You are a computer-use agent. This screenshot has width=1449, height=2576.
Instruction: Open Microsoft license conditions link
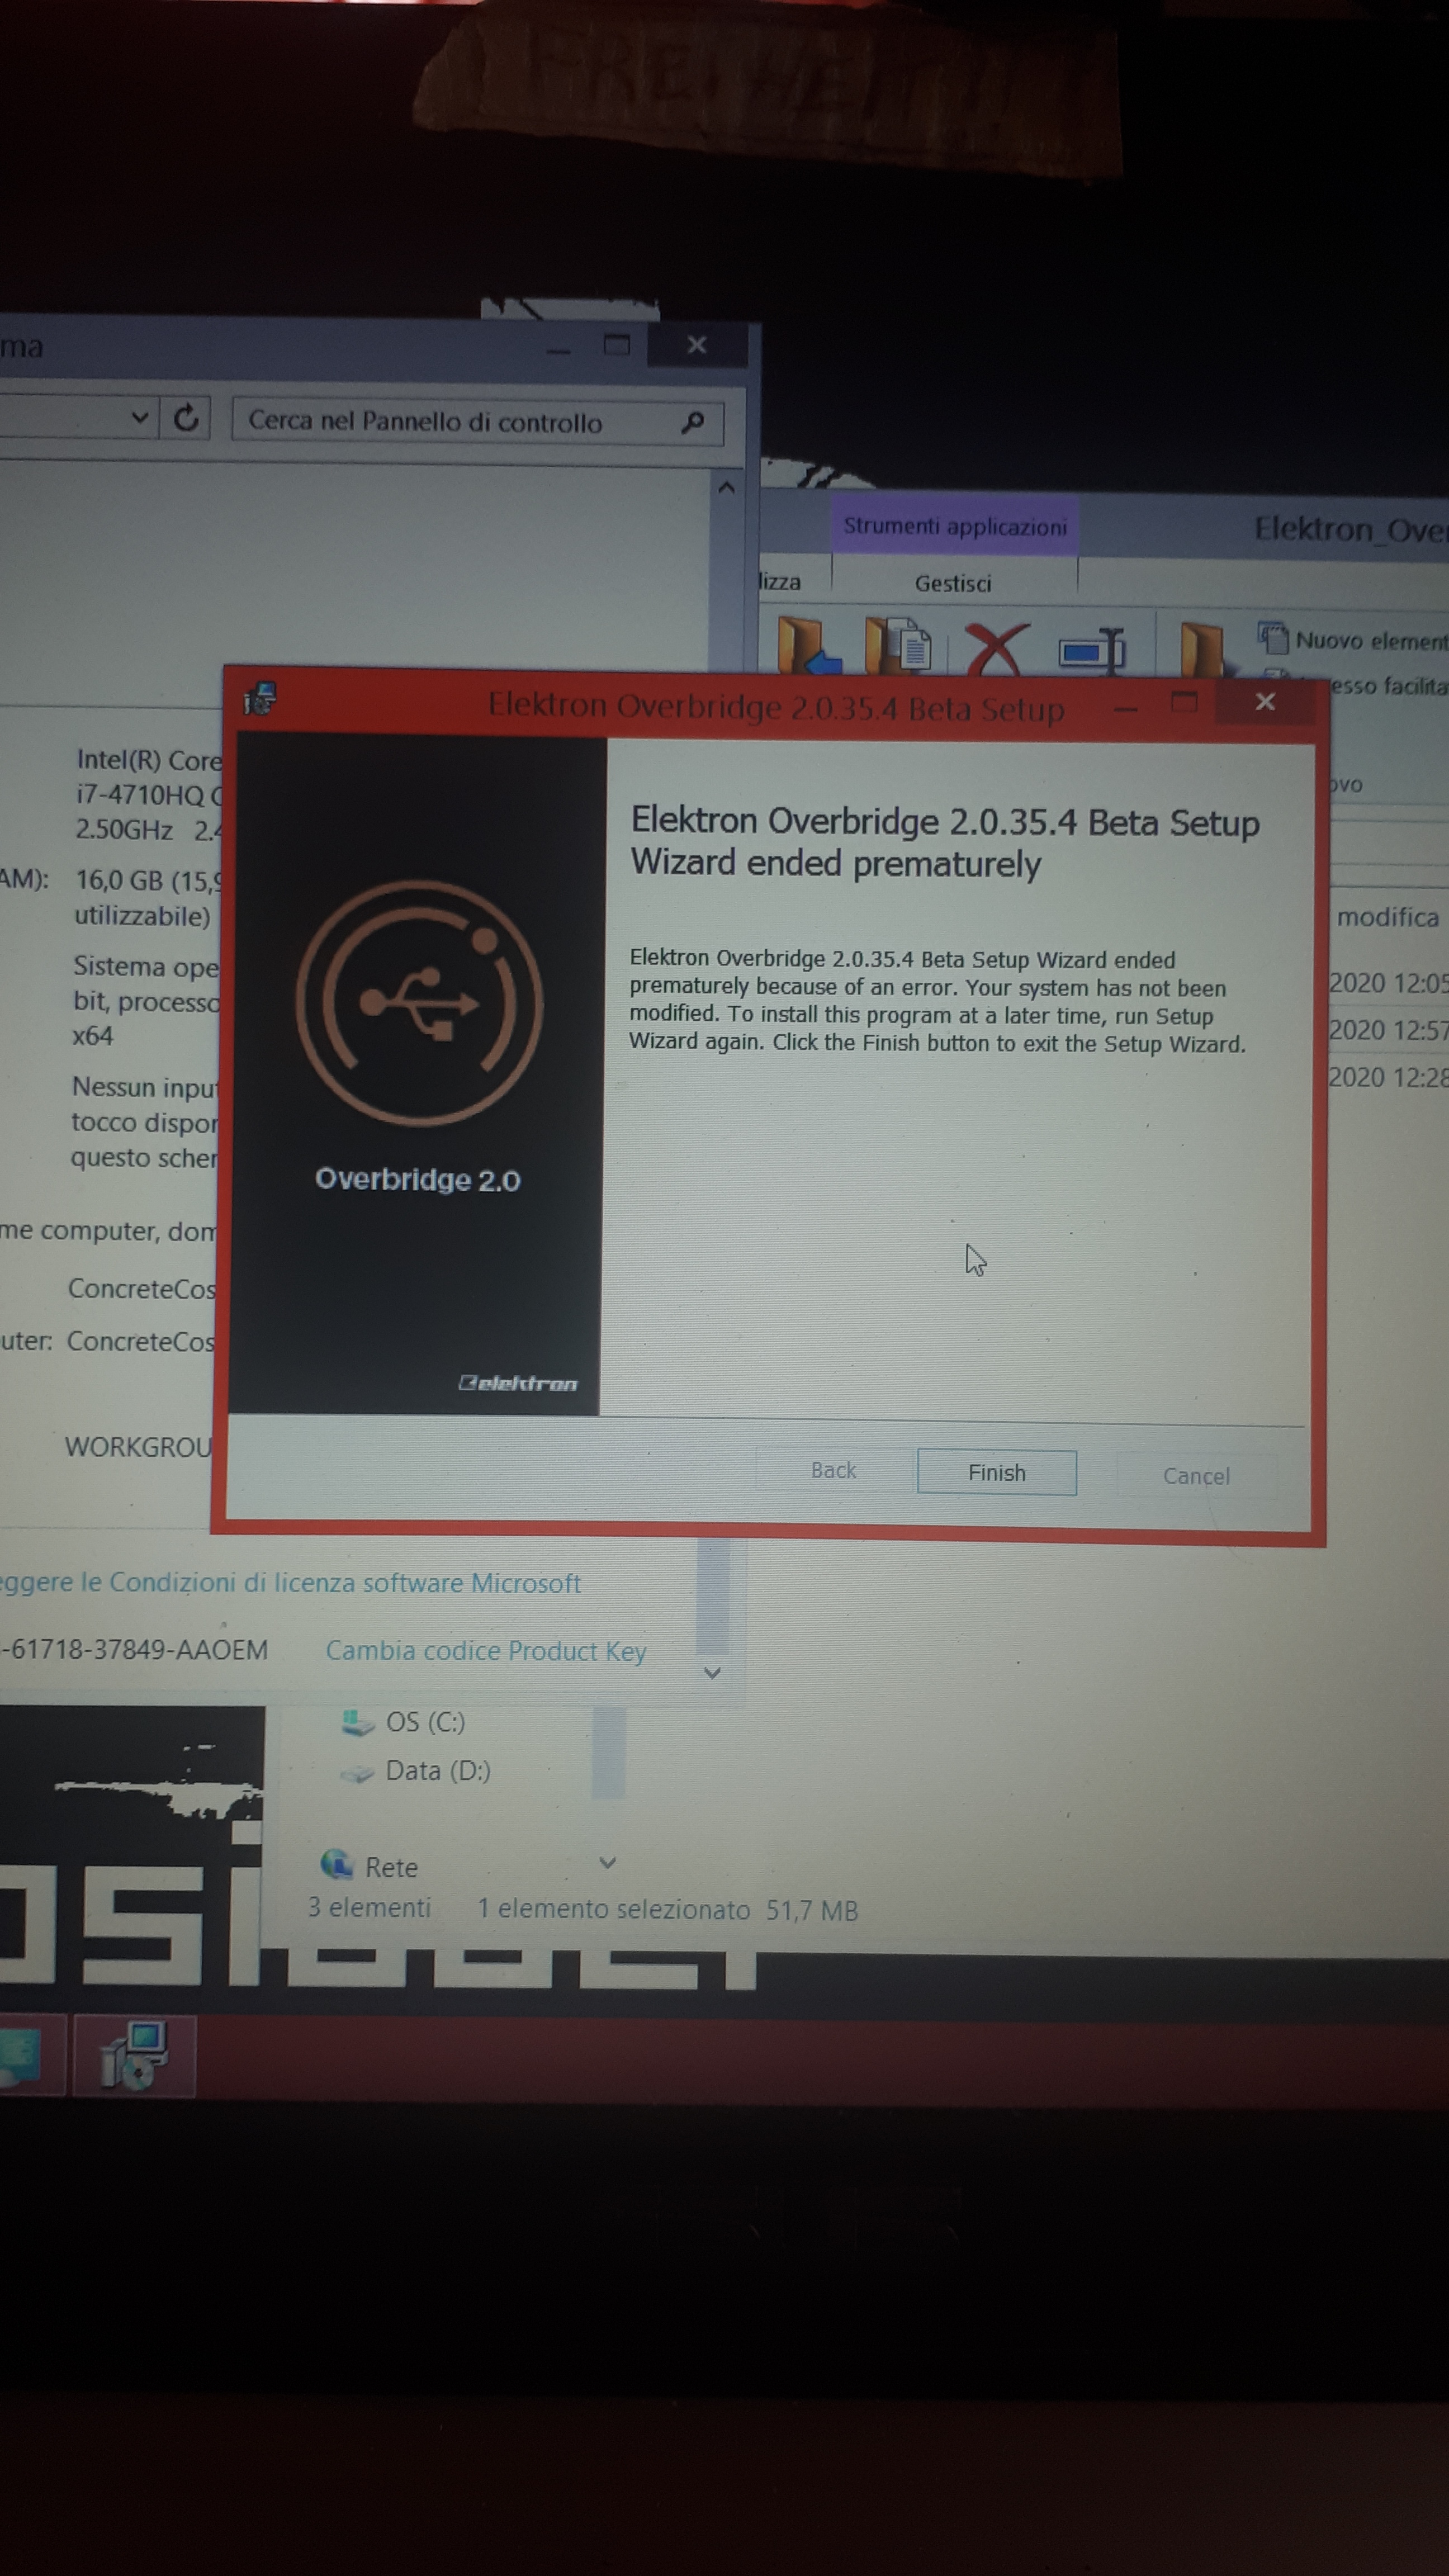click(x=290, y=1582)
